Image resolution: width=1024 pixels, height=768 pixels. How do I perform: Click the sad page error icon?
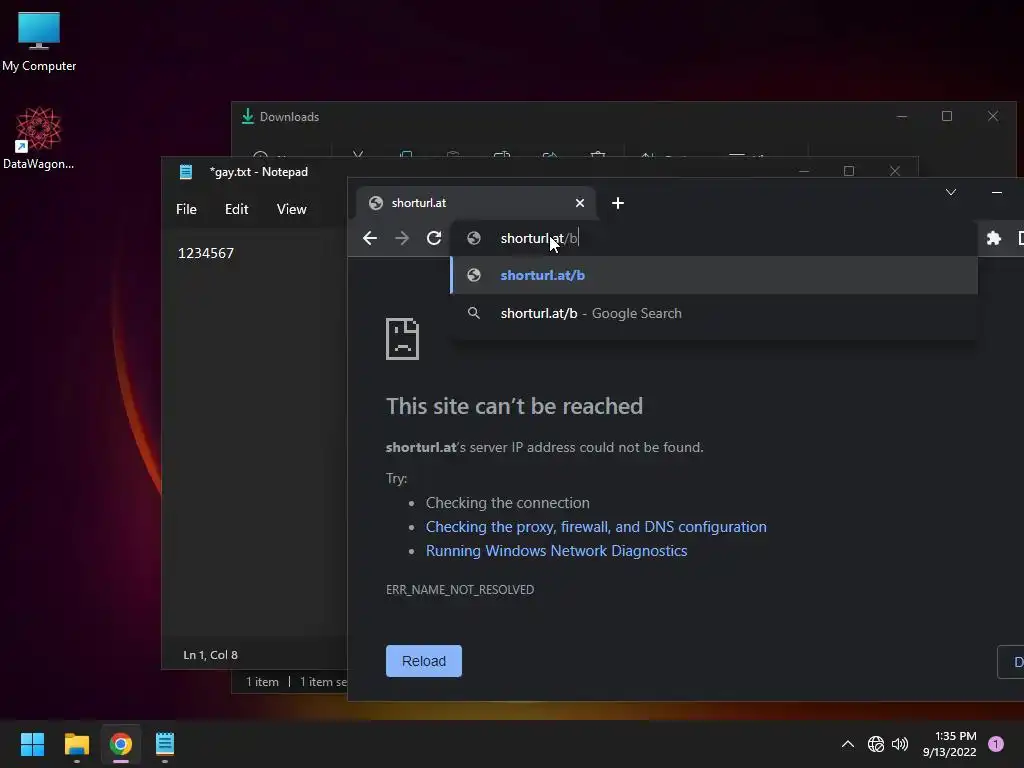(x=402, y=339)
